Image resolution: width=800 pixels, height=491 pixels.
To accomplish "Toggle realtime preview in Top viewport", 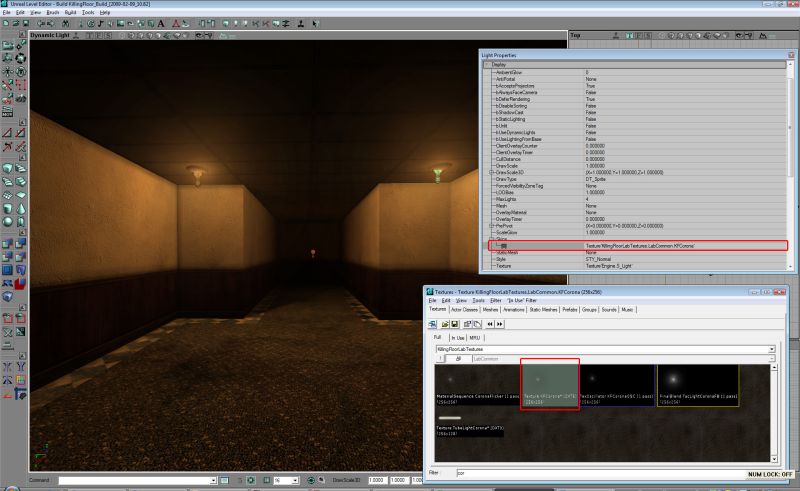I will point(616,35).
